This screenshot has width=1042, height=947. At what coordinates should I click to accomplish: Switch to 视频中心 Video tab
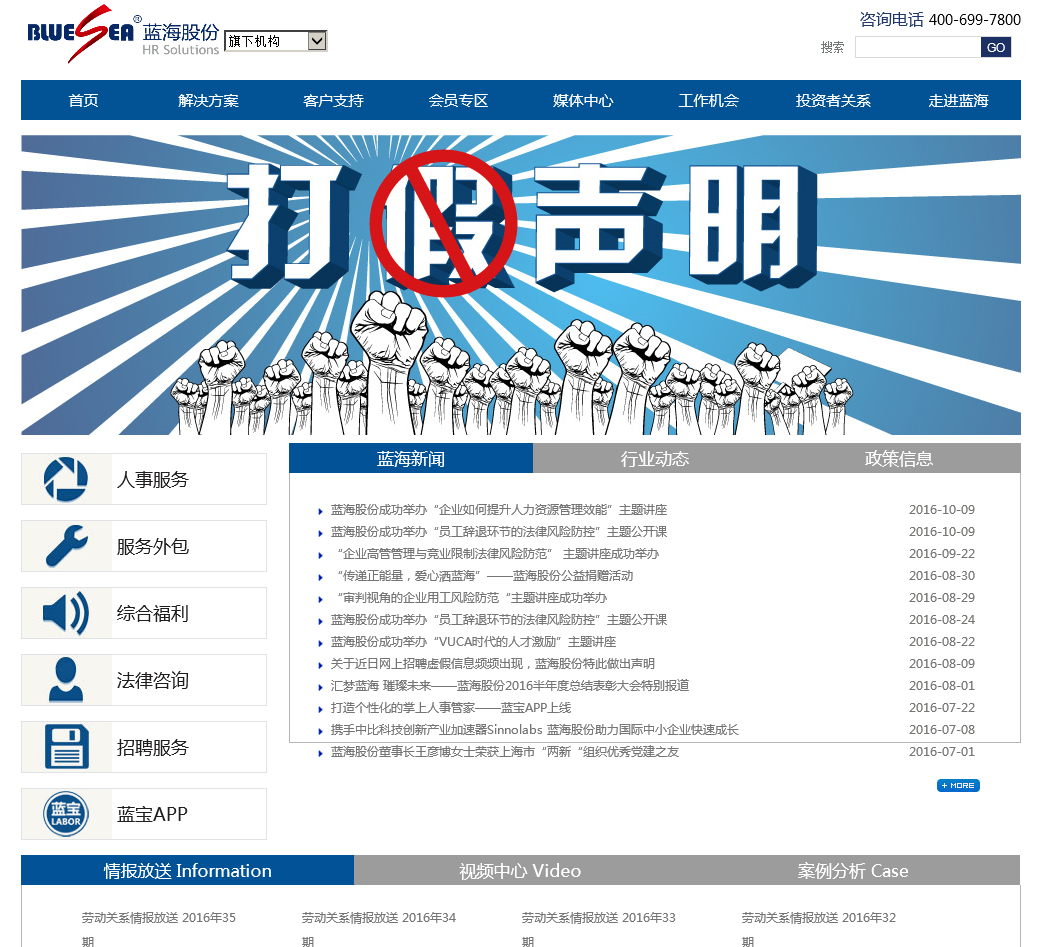(520, 871)
